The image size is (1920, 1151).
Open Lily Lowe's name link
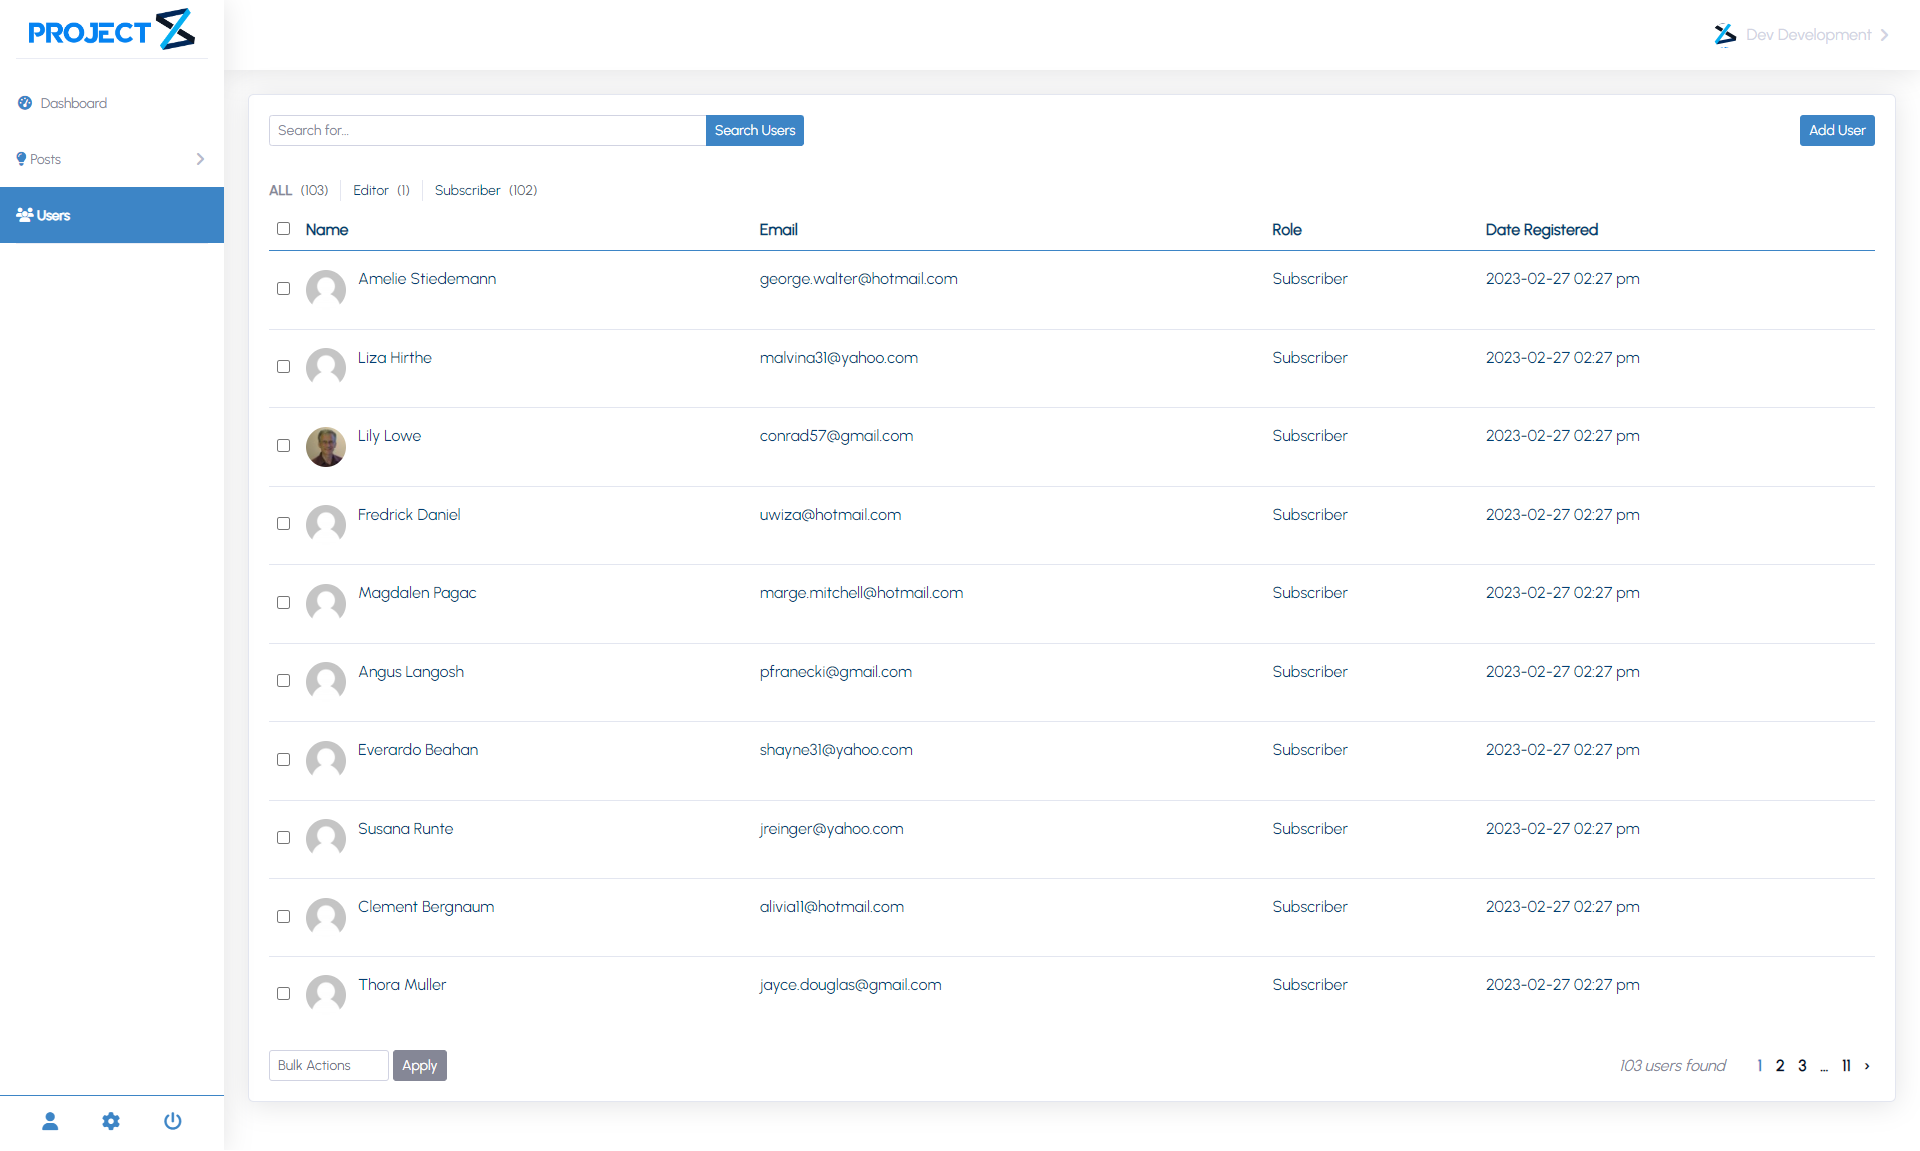coord(390,436)
